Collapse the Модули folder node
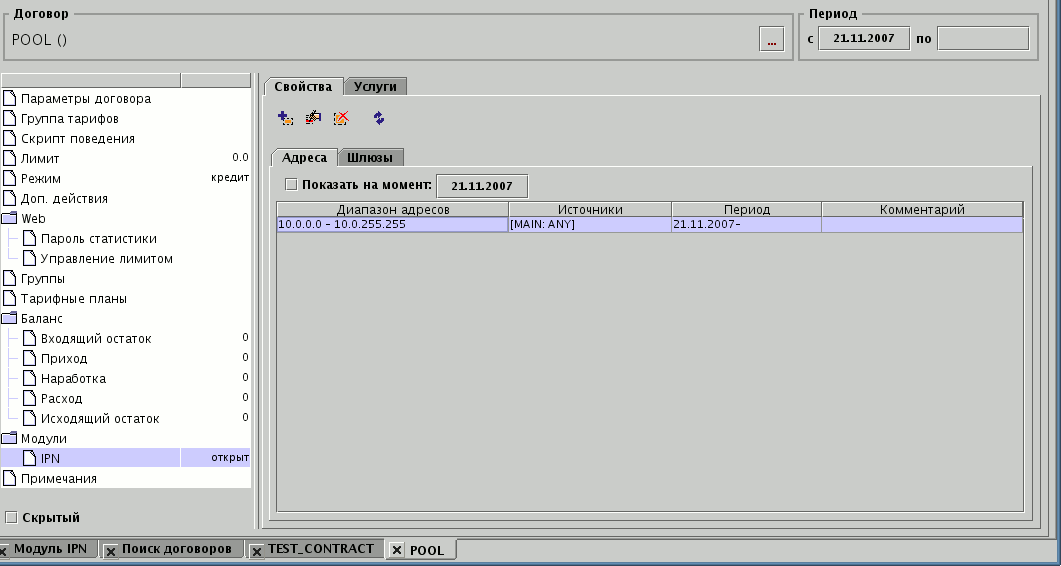Viewport: 1061px width, 566px height. click(10, 439)
